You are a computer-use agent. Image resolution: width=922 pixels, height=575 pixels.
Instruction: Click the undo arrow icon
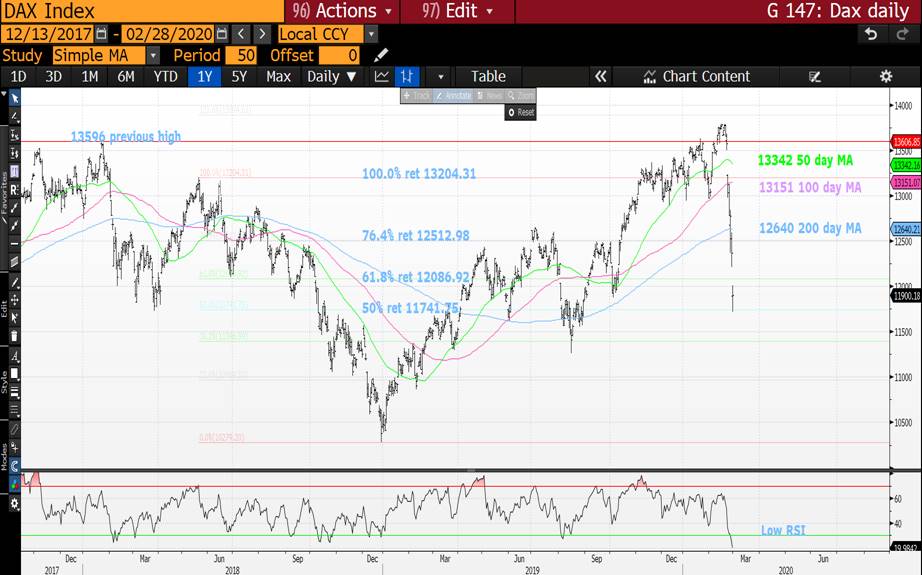(871, 34)
